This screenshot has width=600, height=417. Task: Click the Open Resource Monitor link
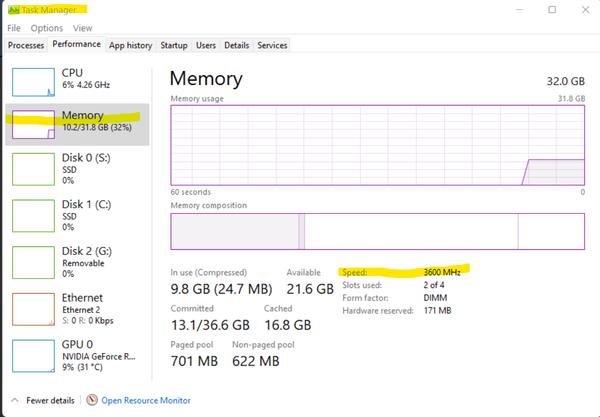[x=145, y=400]
